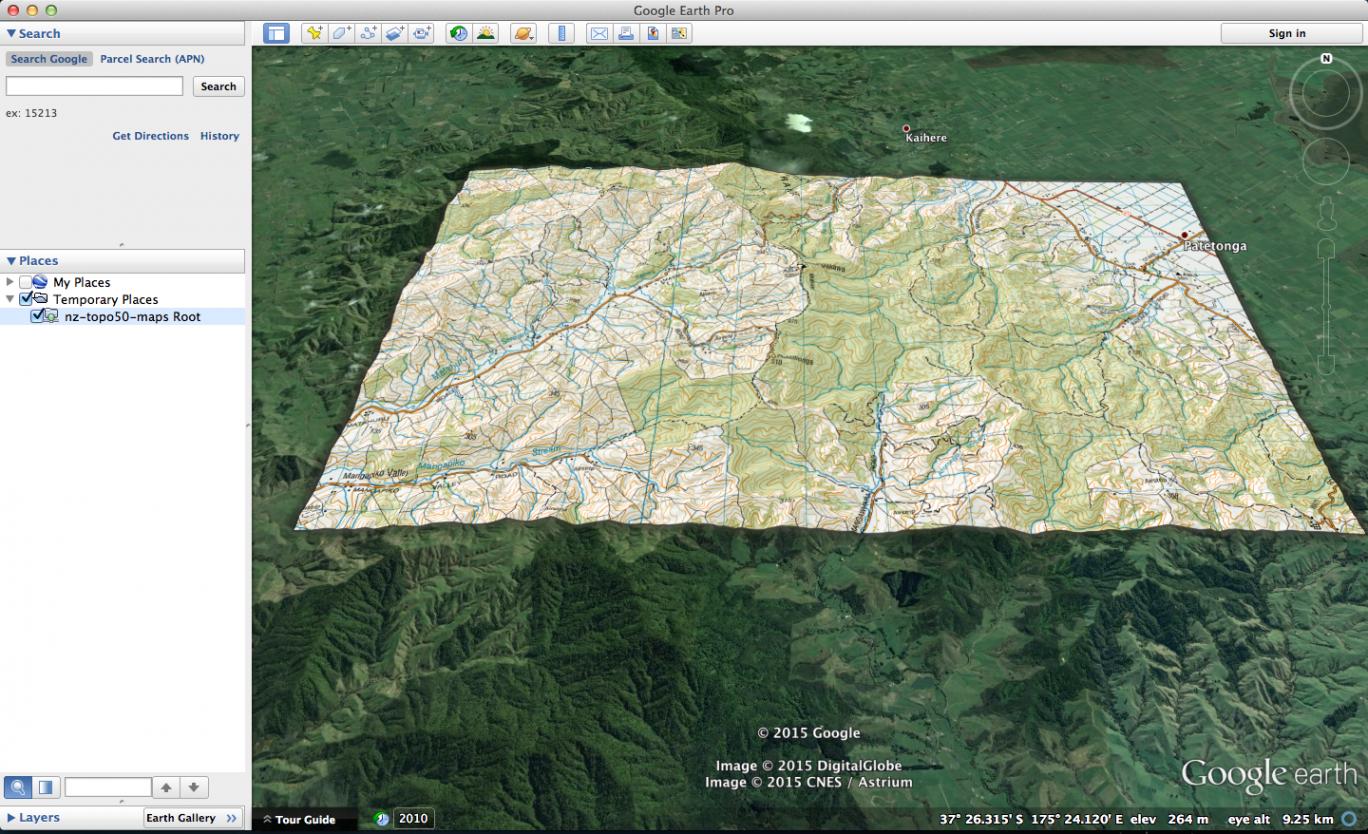This screenshot has height=834, width=1368.
Task: Open Get Directions link
Action: pos(150,136)
